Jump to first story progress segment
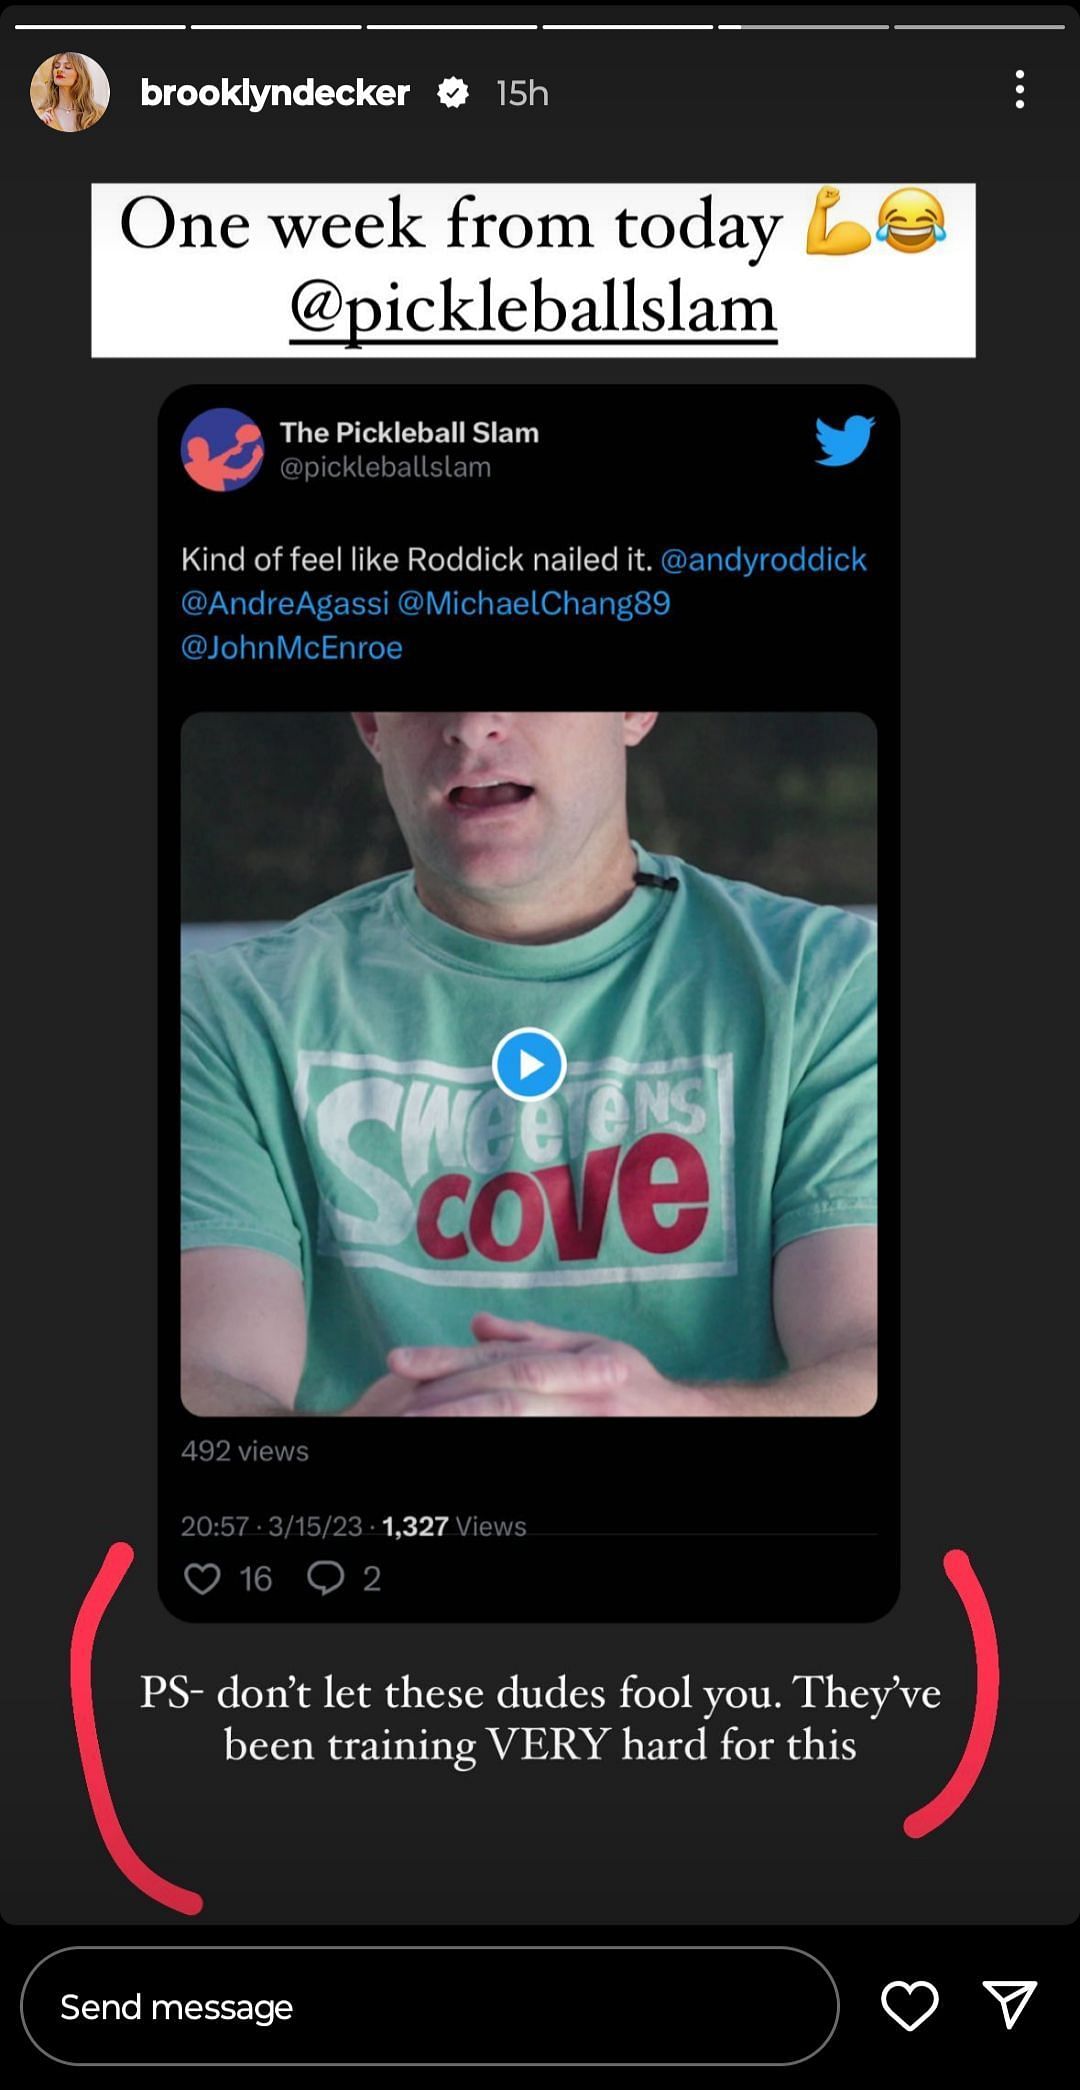The image size is (1080, 2090). pos(100,27)
